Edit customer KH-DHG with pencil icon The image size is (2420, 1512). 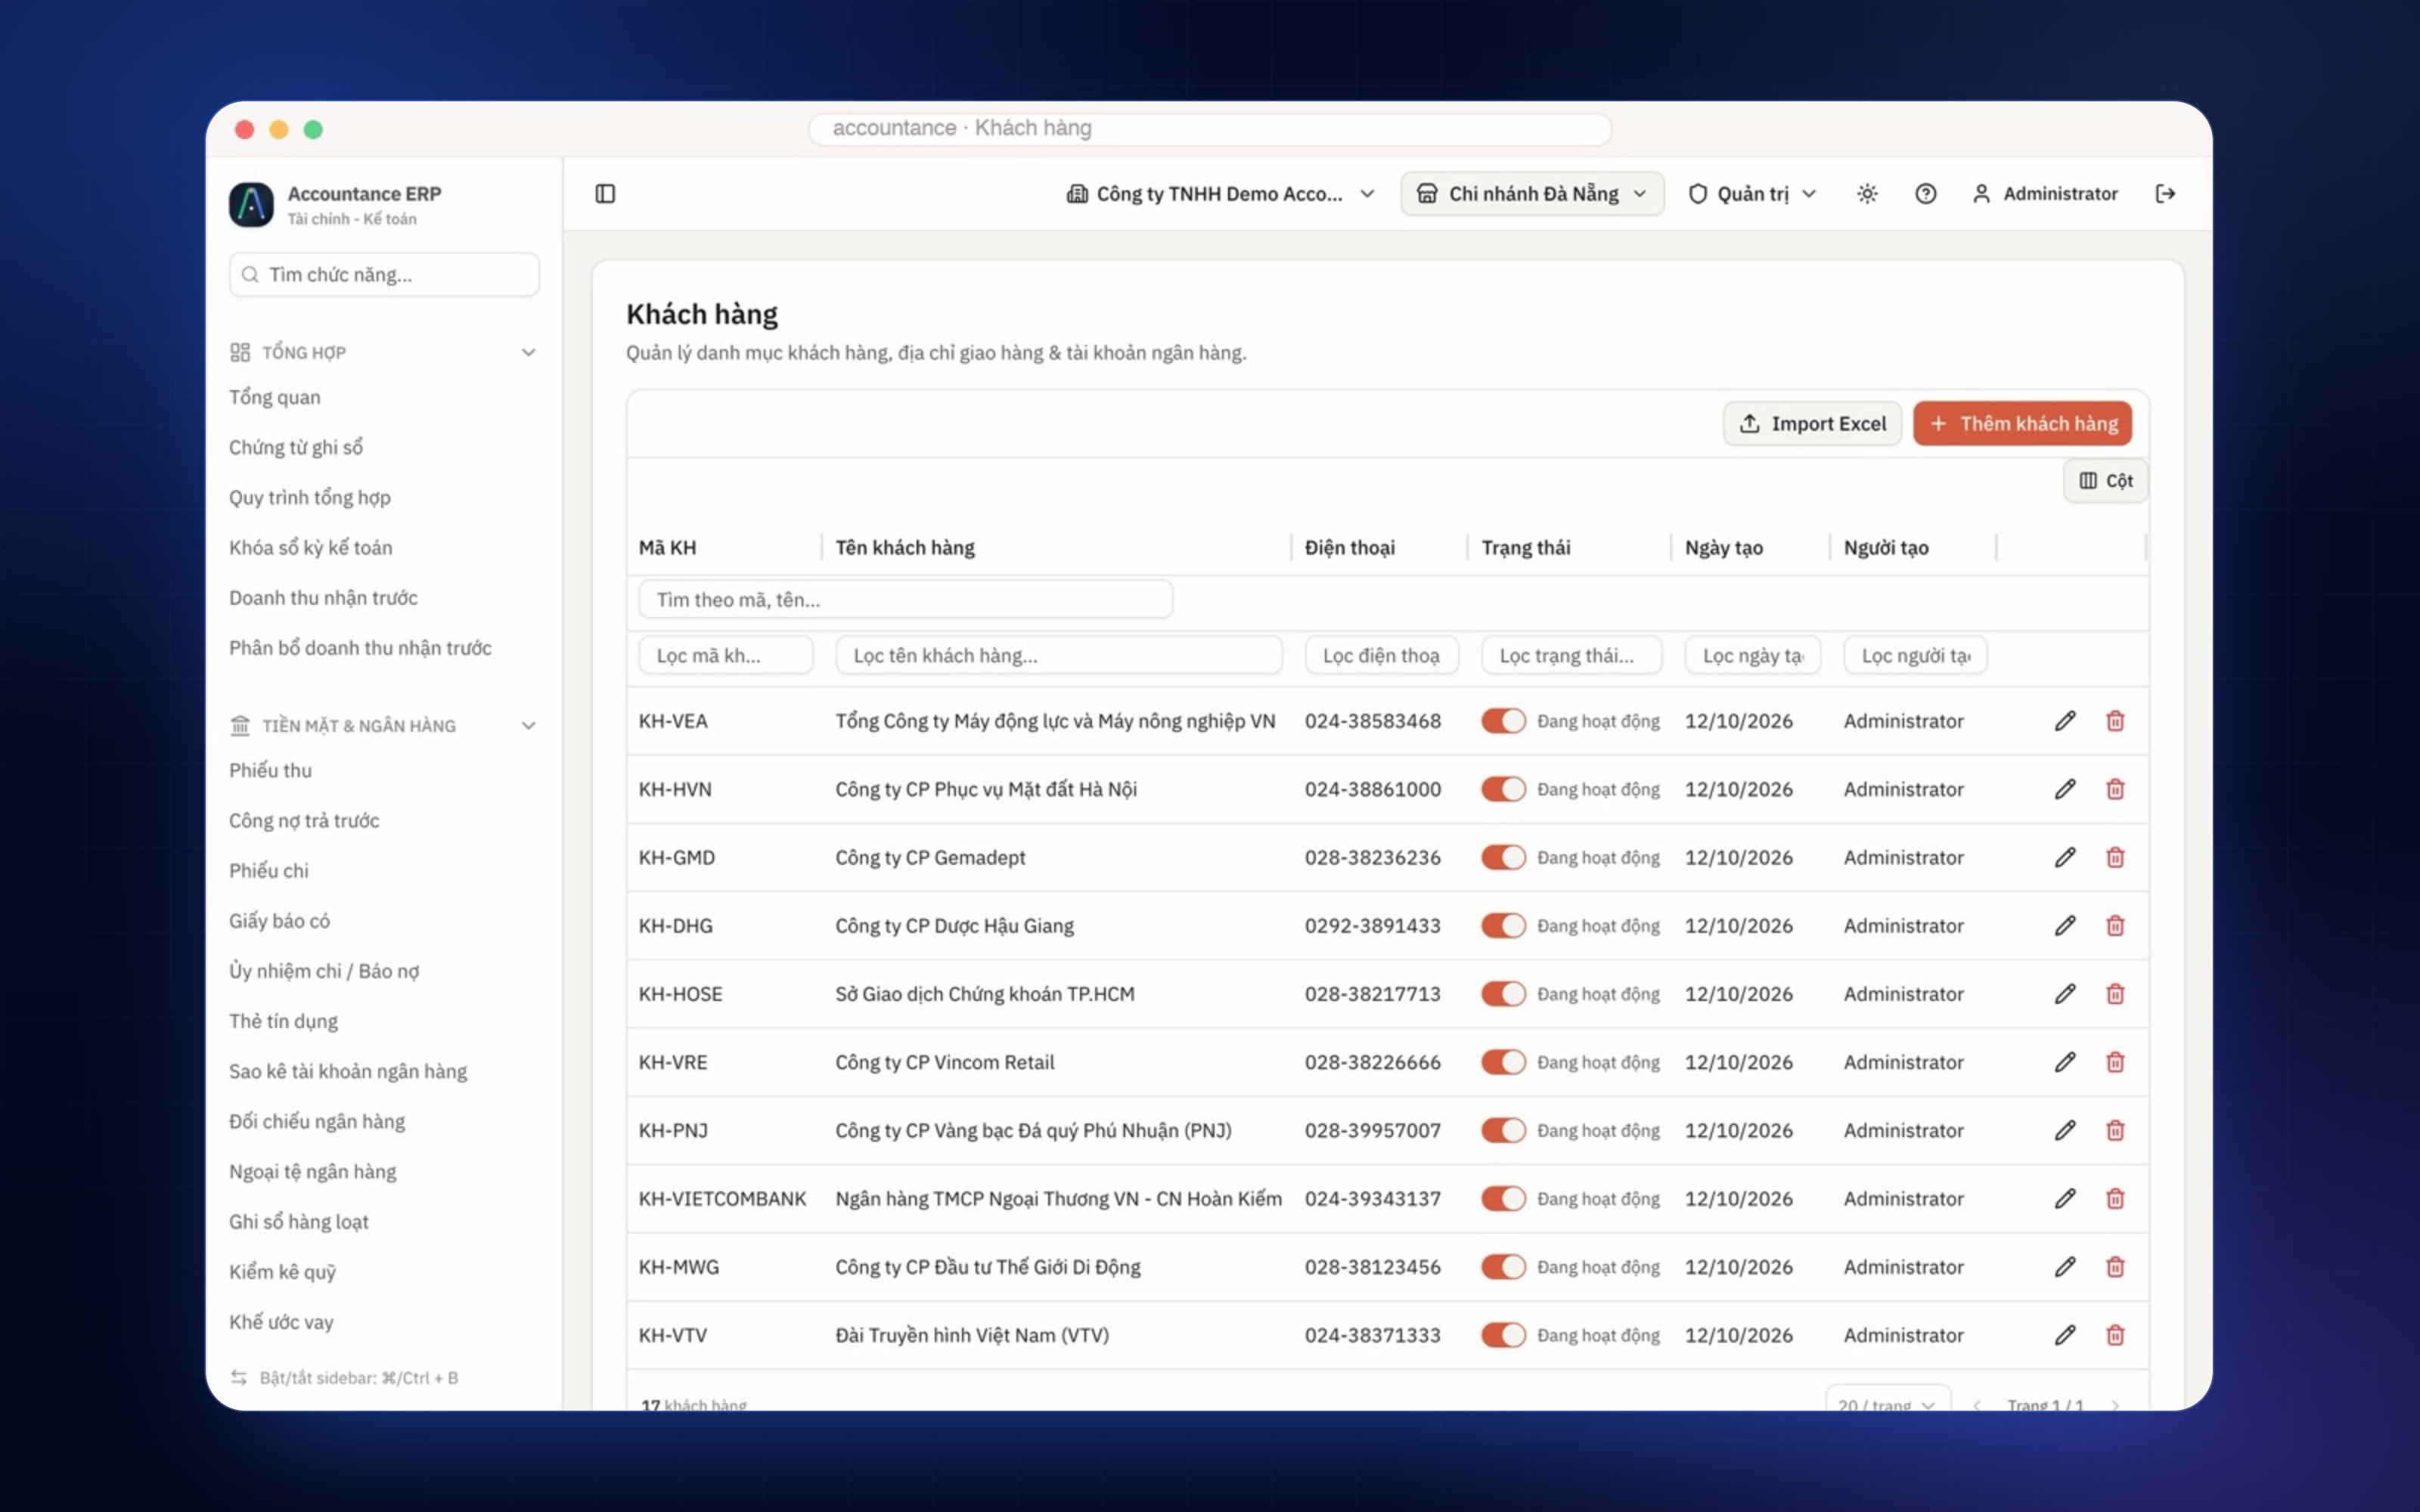click(x=2065, y=926)
